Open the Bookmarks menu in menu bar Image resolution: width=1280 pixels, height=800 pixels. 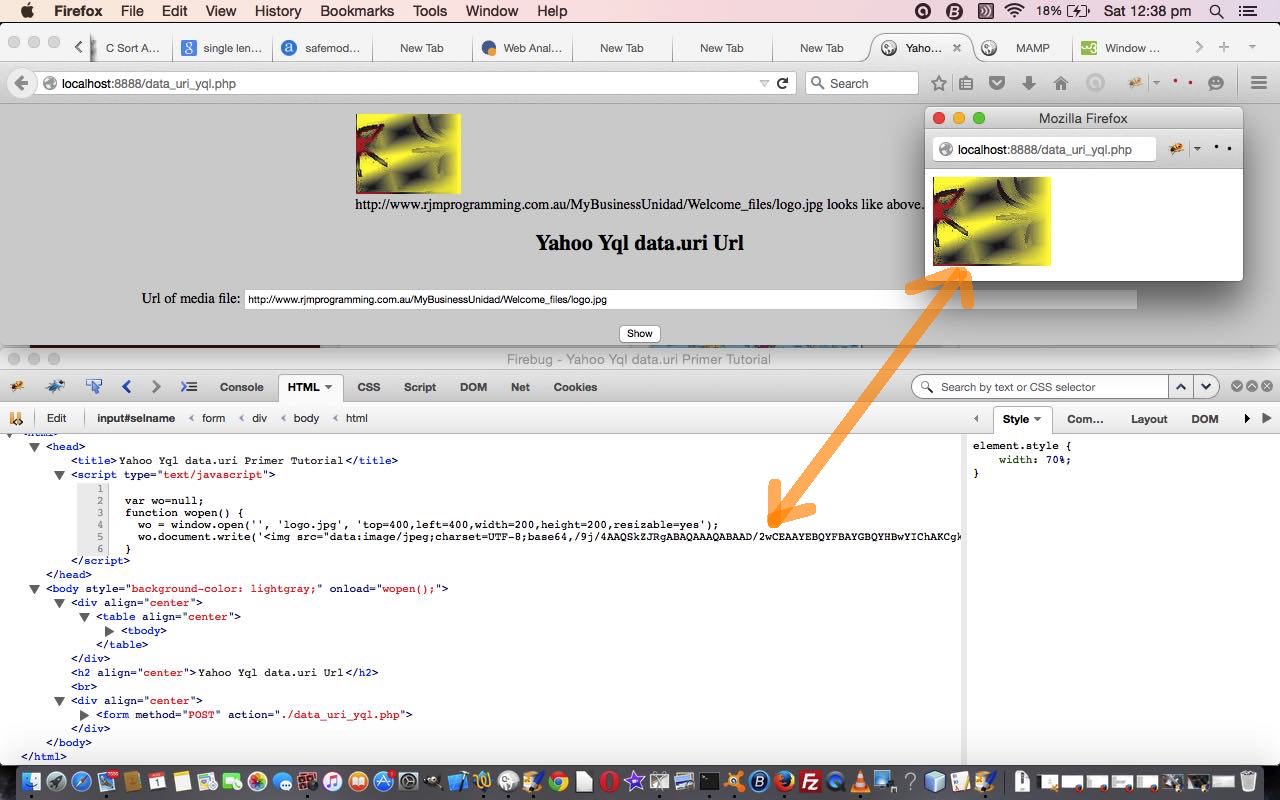pos(357,11)
